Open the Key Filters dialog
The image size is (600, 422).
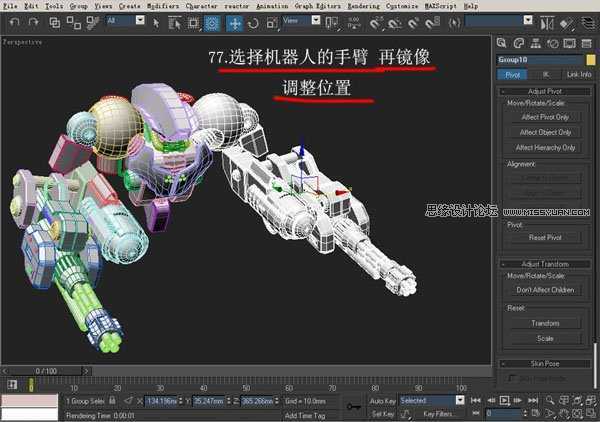[x=439, y=414]
